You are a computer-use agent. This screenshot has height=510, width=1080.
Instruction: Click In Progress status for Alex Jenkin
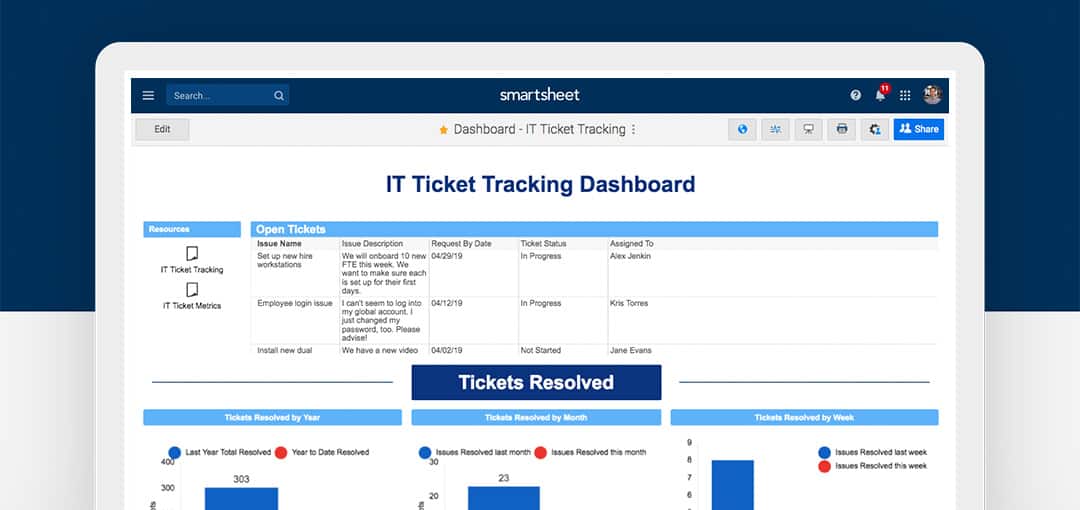click(x=563, y=273)
